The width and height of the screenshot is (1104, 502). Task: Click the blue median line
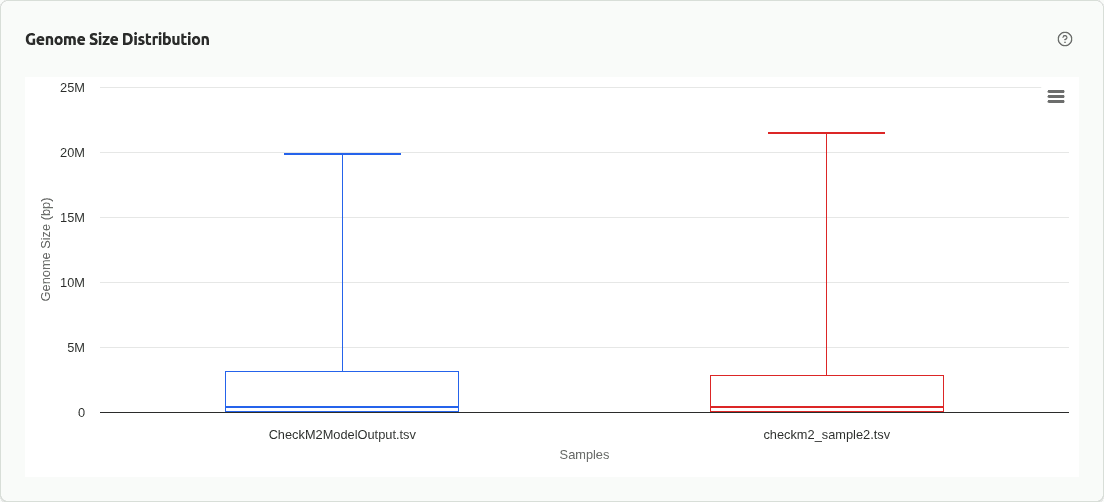pyautogui.click(x=342, y=407)
